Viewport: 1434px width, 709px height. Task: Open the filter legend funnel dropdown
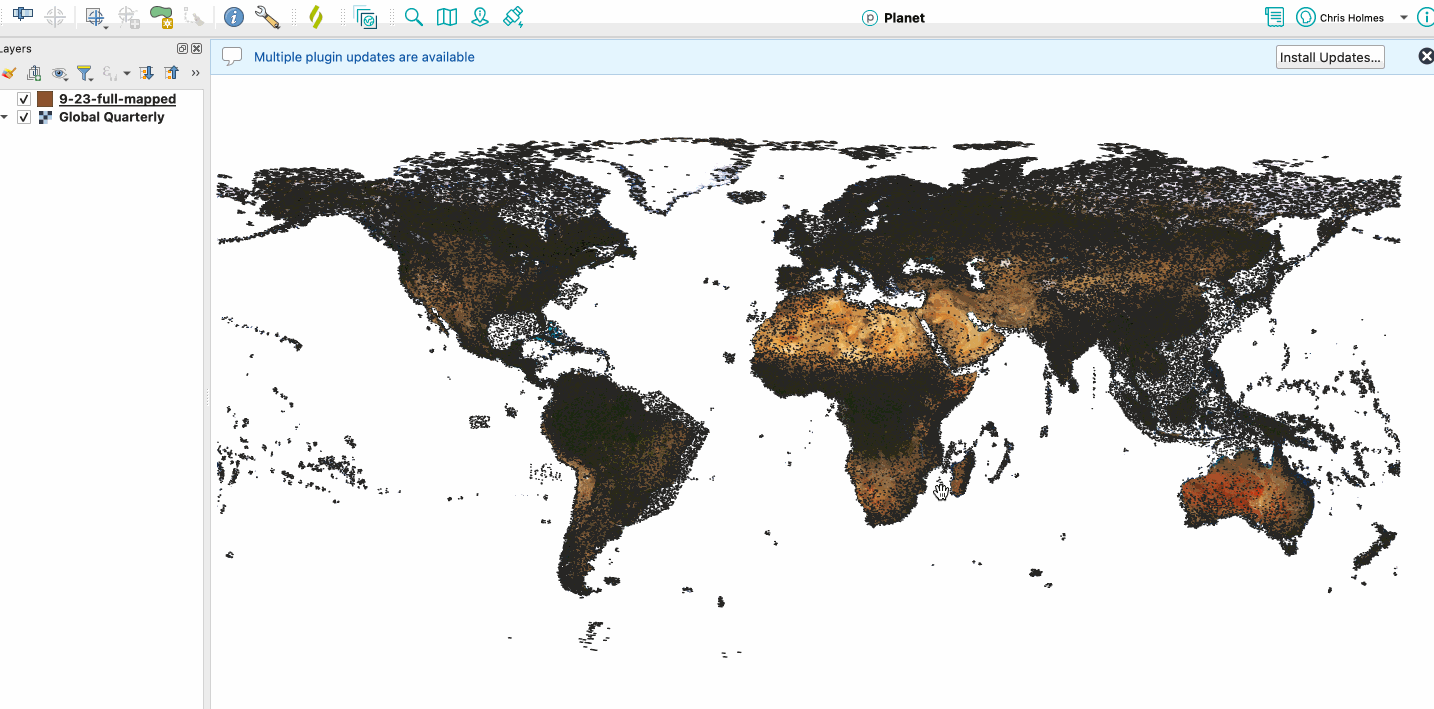(x=86, y=73)
